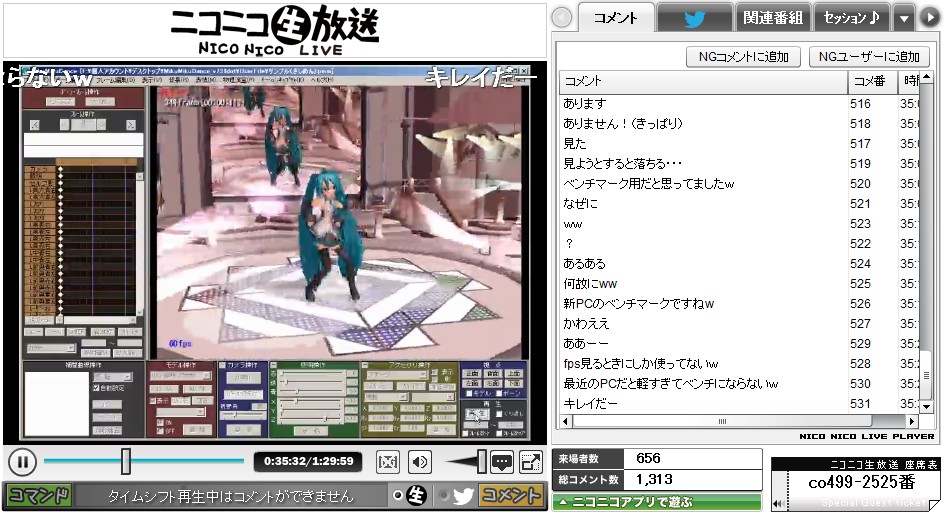Mute the player with the speaker icon

click(420, 463)
